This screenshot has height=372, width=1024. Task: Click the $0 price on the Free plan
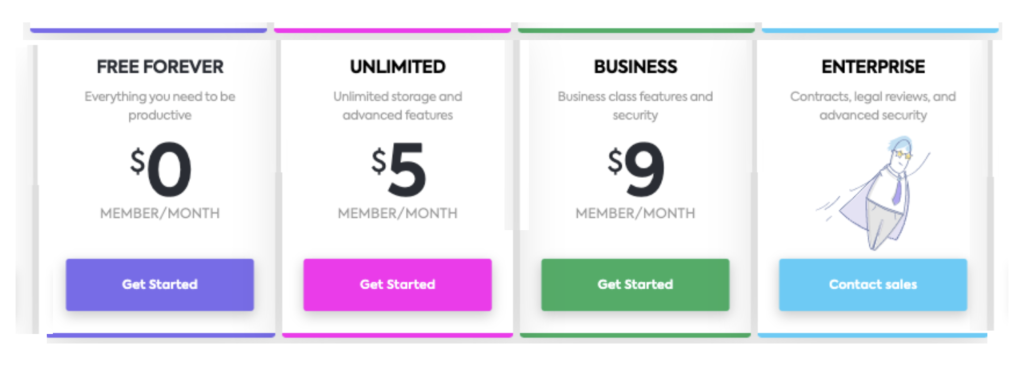click(x=161, y=172)
